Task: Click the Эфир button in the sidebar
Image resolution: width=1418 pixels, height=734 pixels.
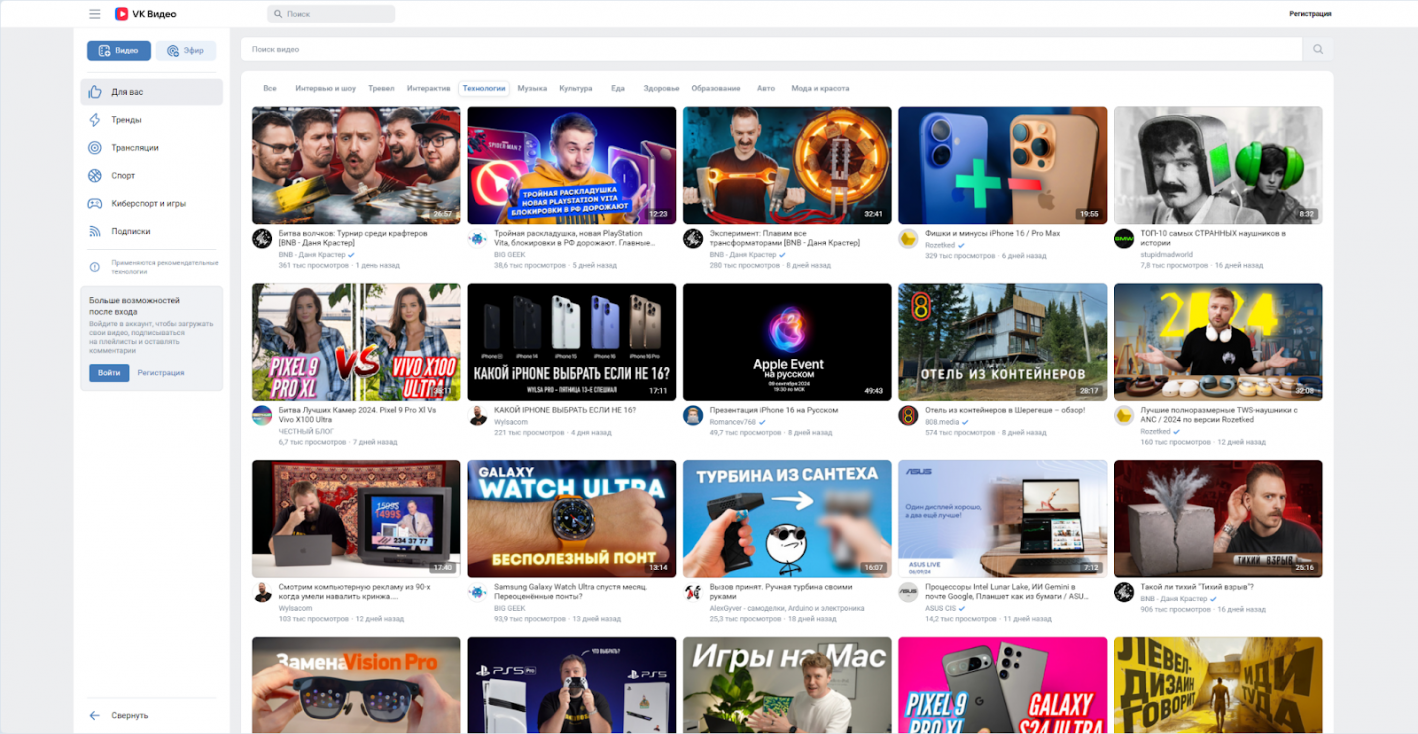Action: click(186, 51)
